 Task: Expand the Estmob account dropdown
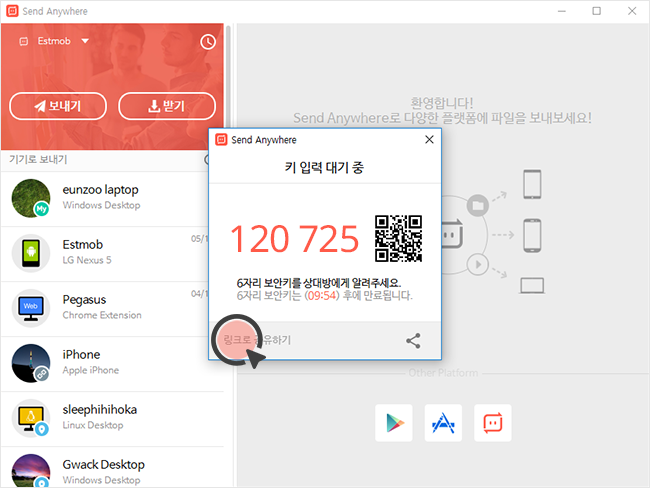point(85,41)
